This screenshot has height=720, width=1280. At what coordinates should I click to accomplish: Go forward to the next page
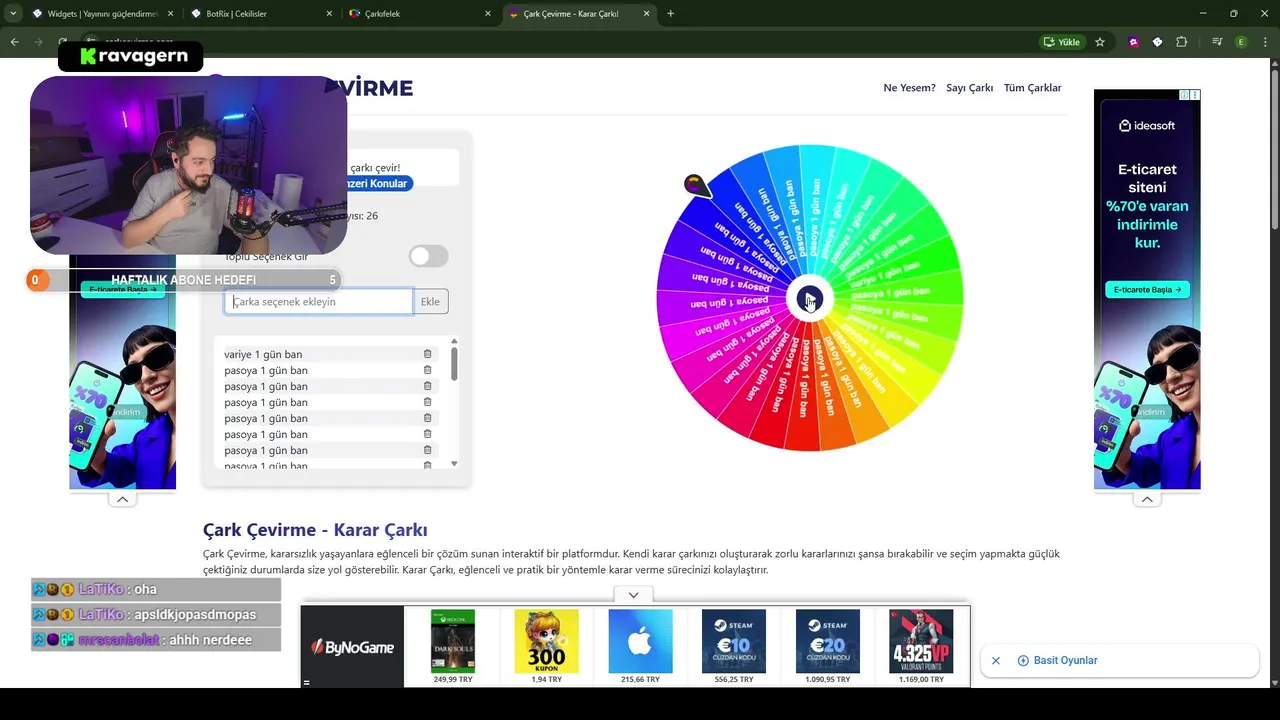pyautogui.click(x=38, y=42)
